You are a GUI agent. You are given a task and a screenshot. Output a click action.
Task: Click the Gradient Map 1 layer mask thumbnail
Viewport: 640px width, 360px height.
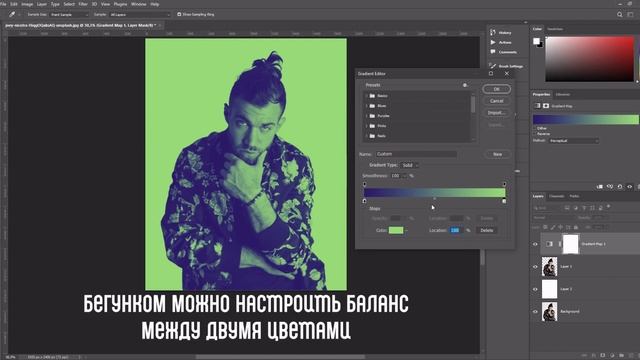tap(571, 244)
